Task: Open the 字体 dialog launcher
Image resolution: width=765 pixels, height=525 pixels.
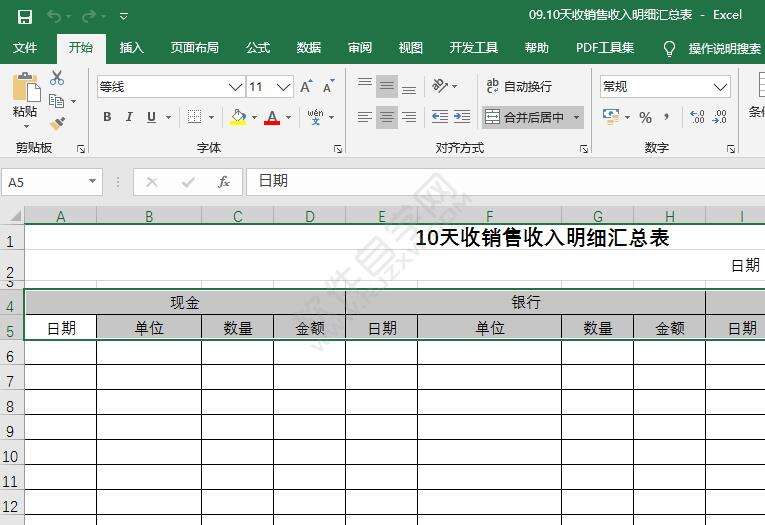Action: (338, 149)
